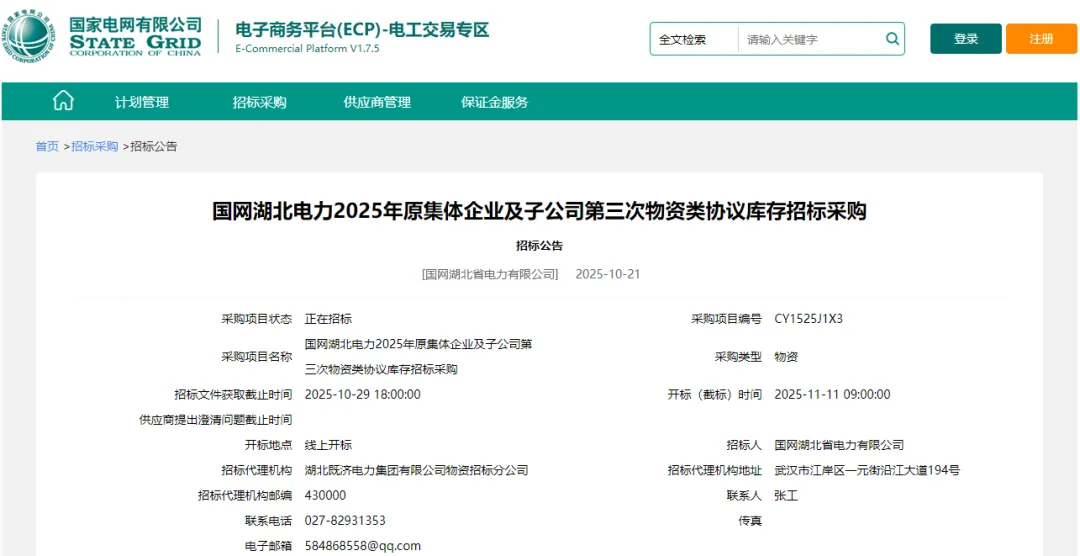The height and width of the screenshot is (556, 1080).
Task: Click the 招标公告 breadcrumb item
Action: coord(154,146)
